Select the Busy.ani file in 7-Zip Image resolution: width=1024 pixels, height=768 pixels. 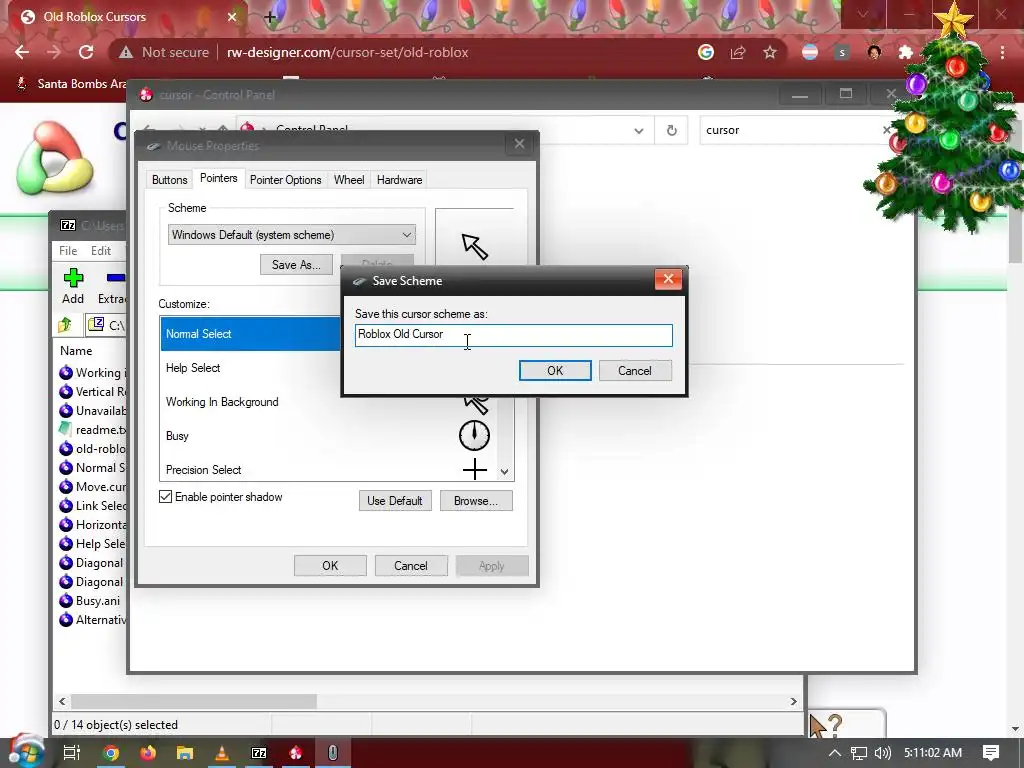(x=89, y=601)
